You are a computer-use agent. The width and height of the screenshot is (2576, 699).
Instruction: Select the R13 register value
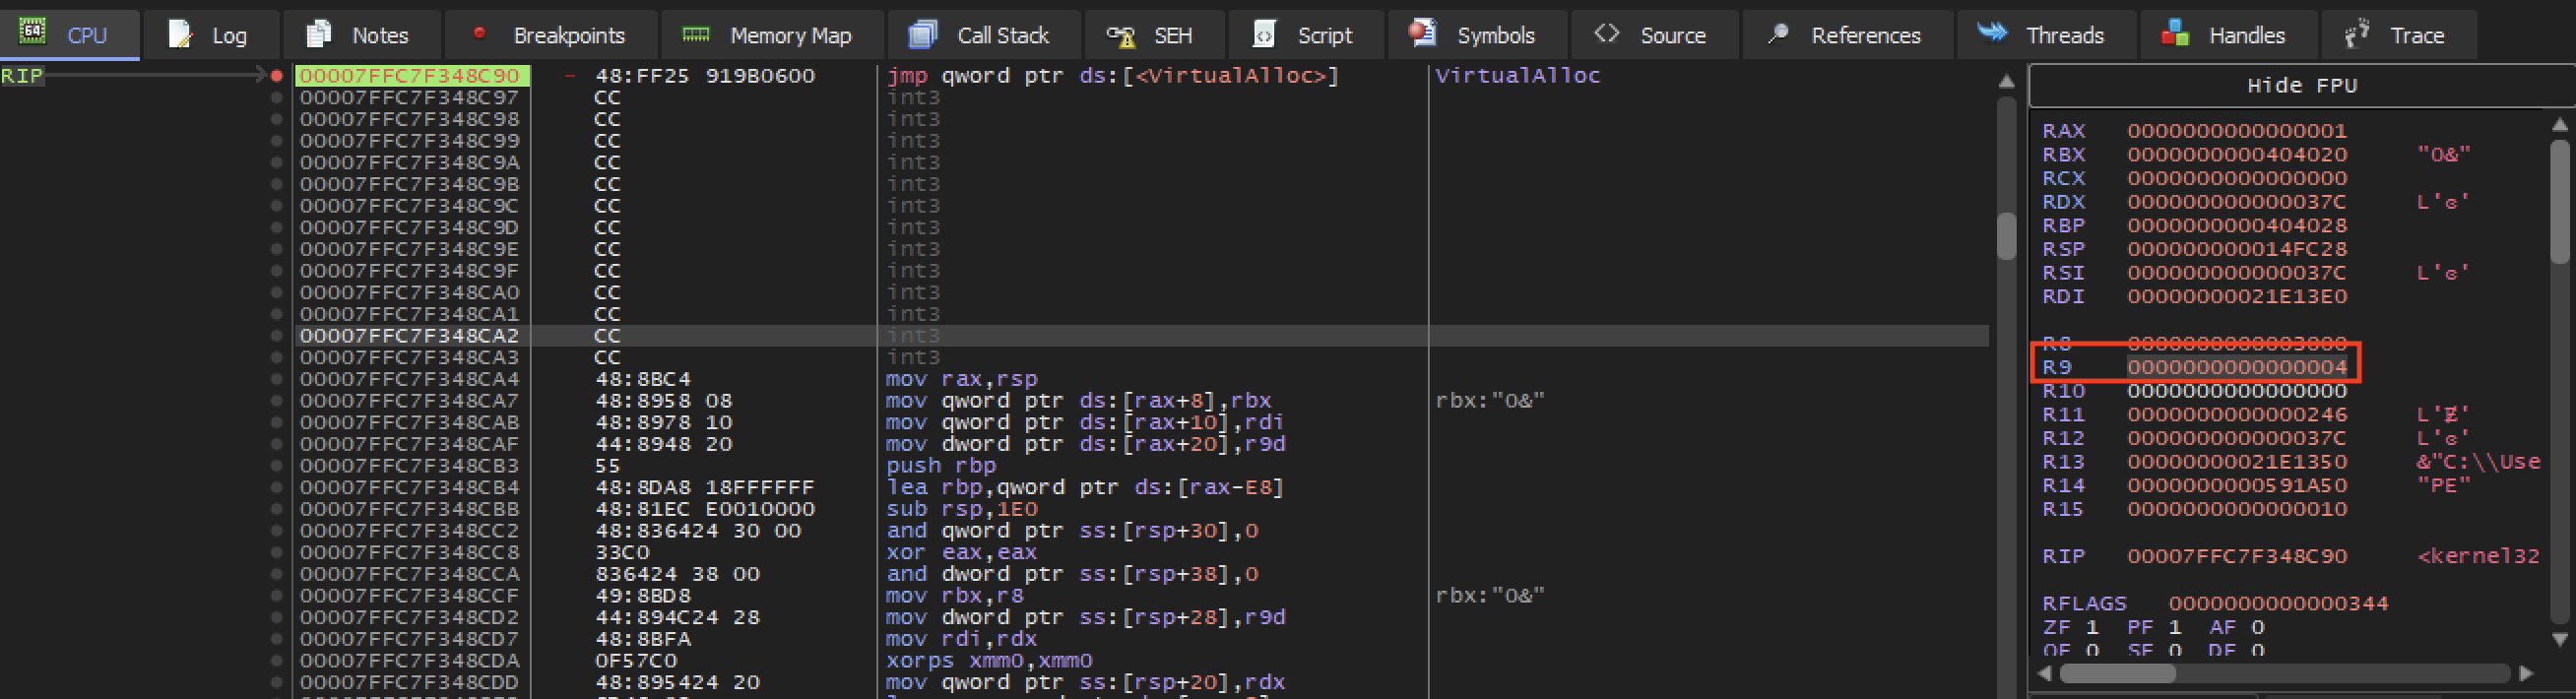[2236, 462]
